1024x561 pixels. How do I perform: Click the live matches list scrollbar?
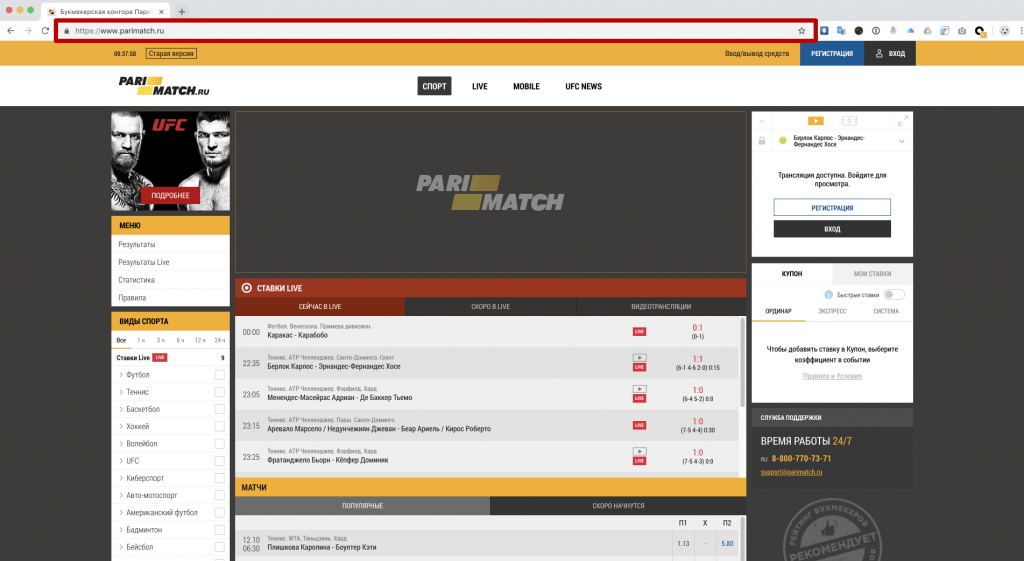(743, 362)
